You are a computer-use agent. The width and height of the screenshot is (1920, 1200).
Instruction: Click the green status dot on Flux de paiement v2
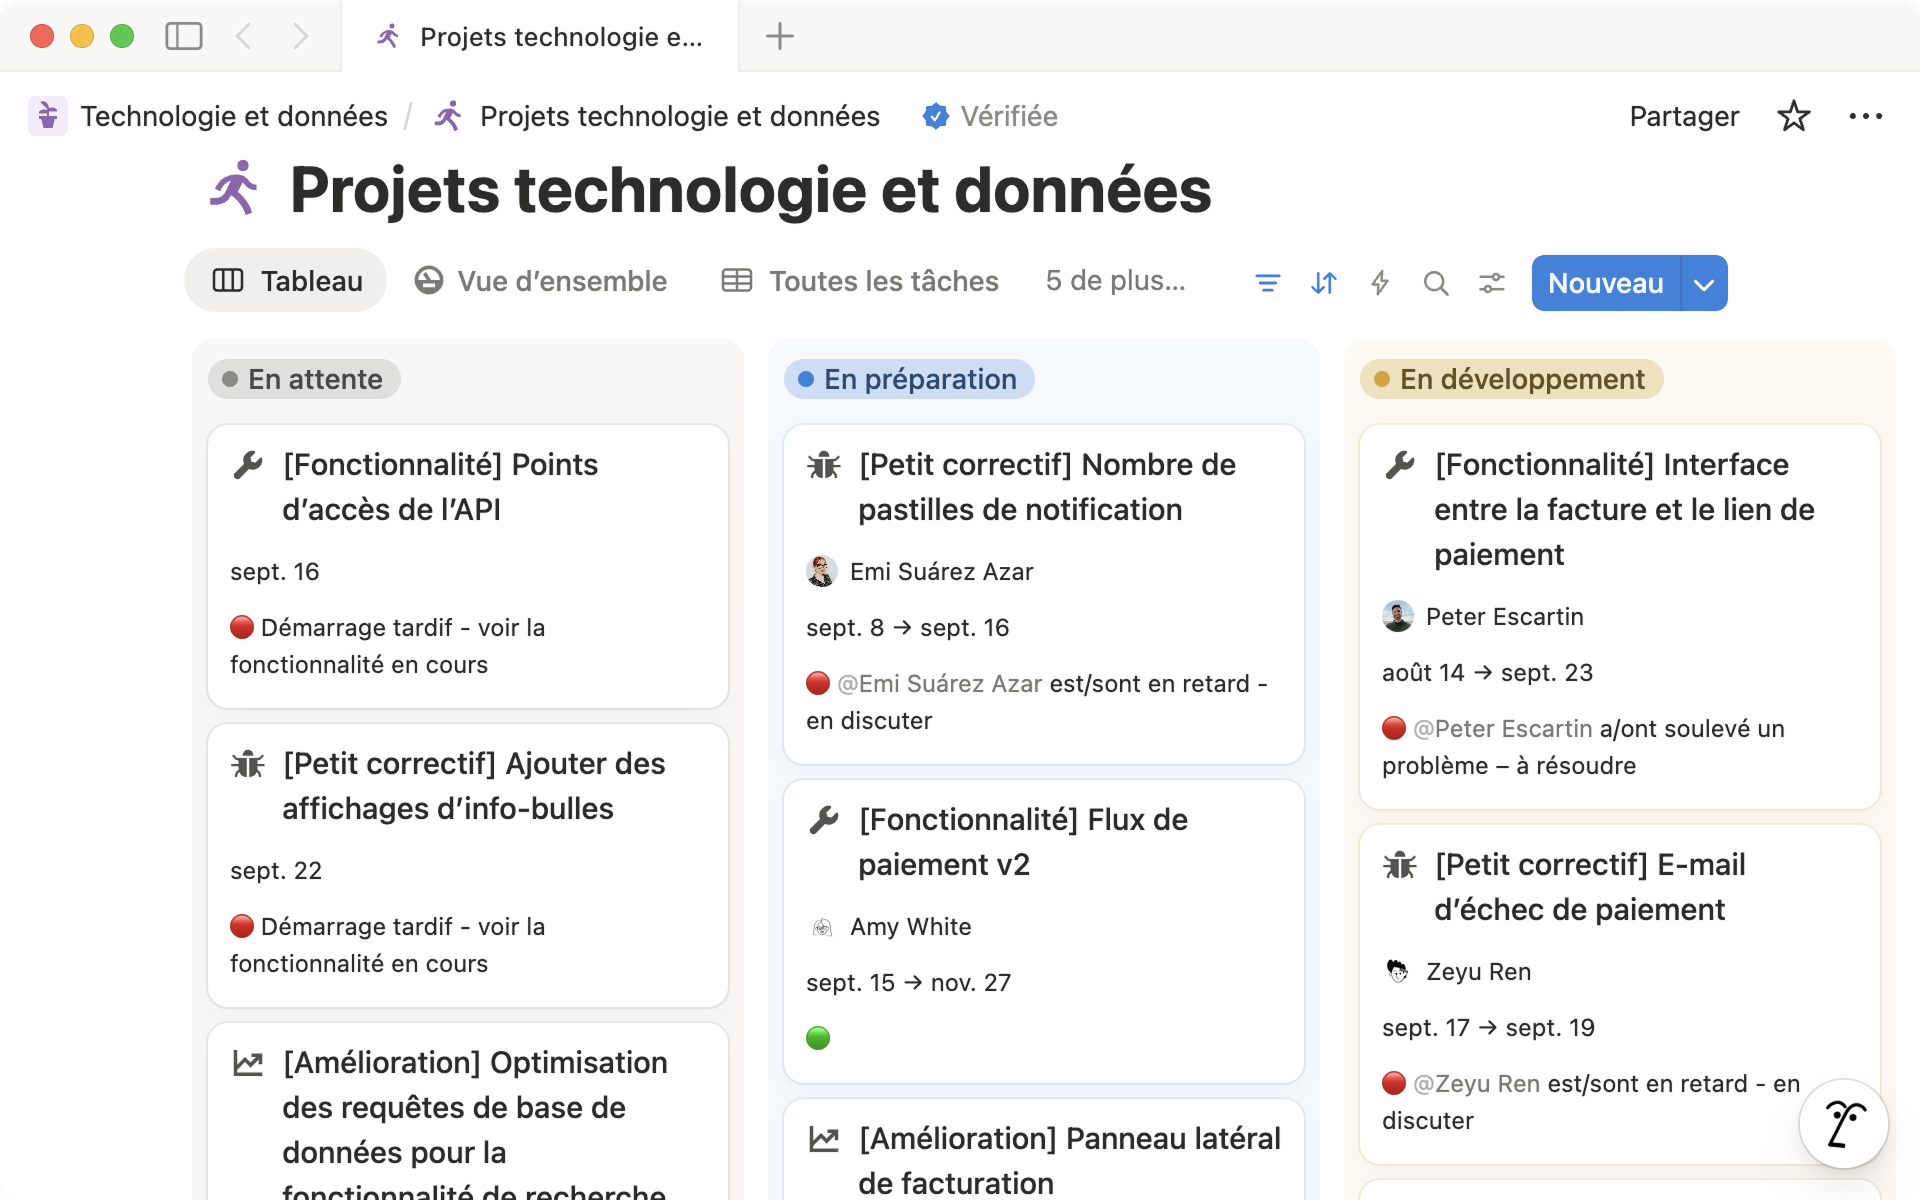[819, 1038]
